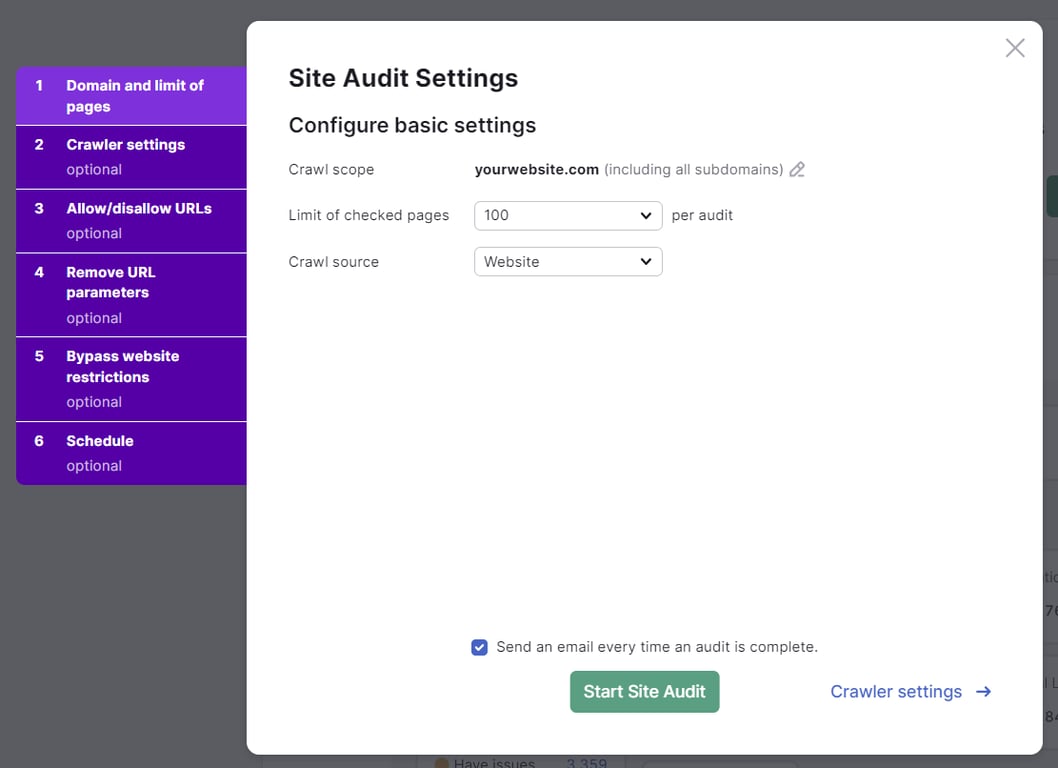Follow the Crawler settings link at bottom right

pyautogui.click(x=894, y=691)
